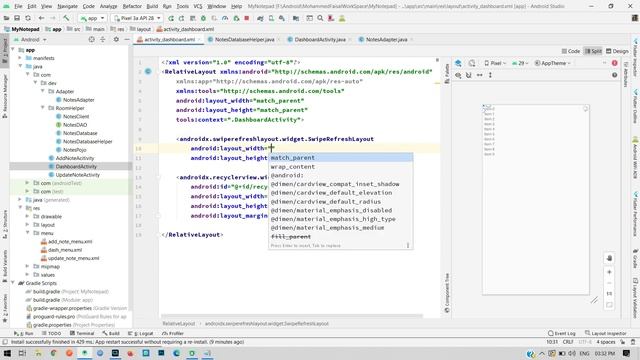Click the gutter class icon beside RelativeLayout

tap(148, 72)
